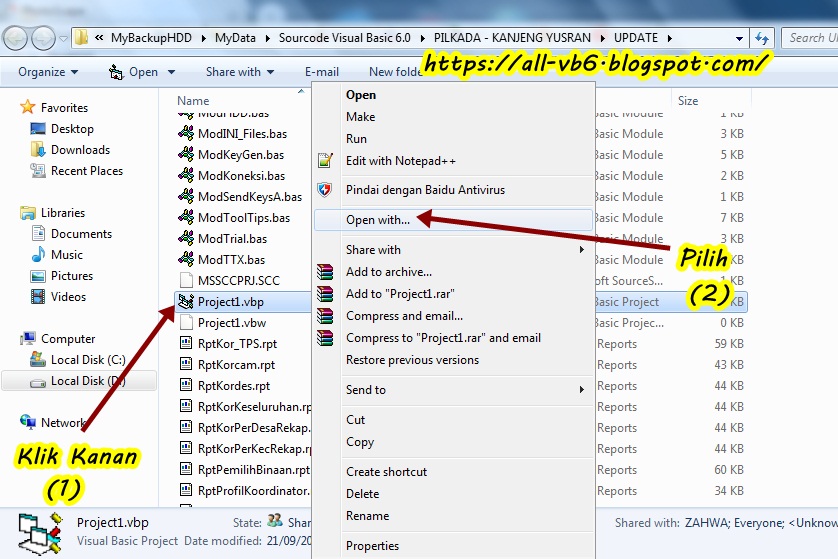This screenshot has width=838, height=559.
Task: Click Sourcode Visual Basic 6.0 breadcrumb
Action: pyautogui.click(x=345, y=38)
